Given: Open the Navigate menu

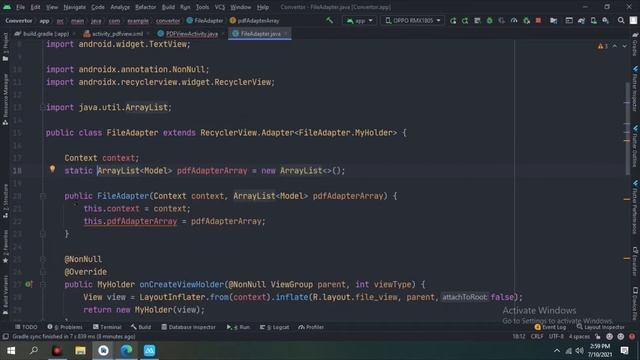Looking at the screenshot, I should tap(75, 7).
